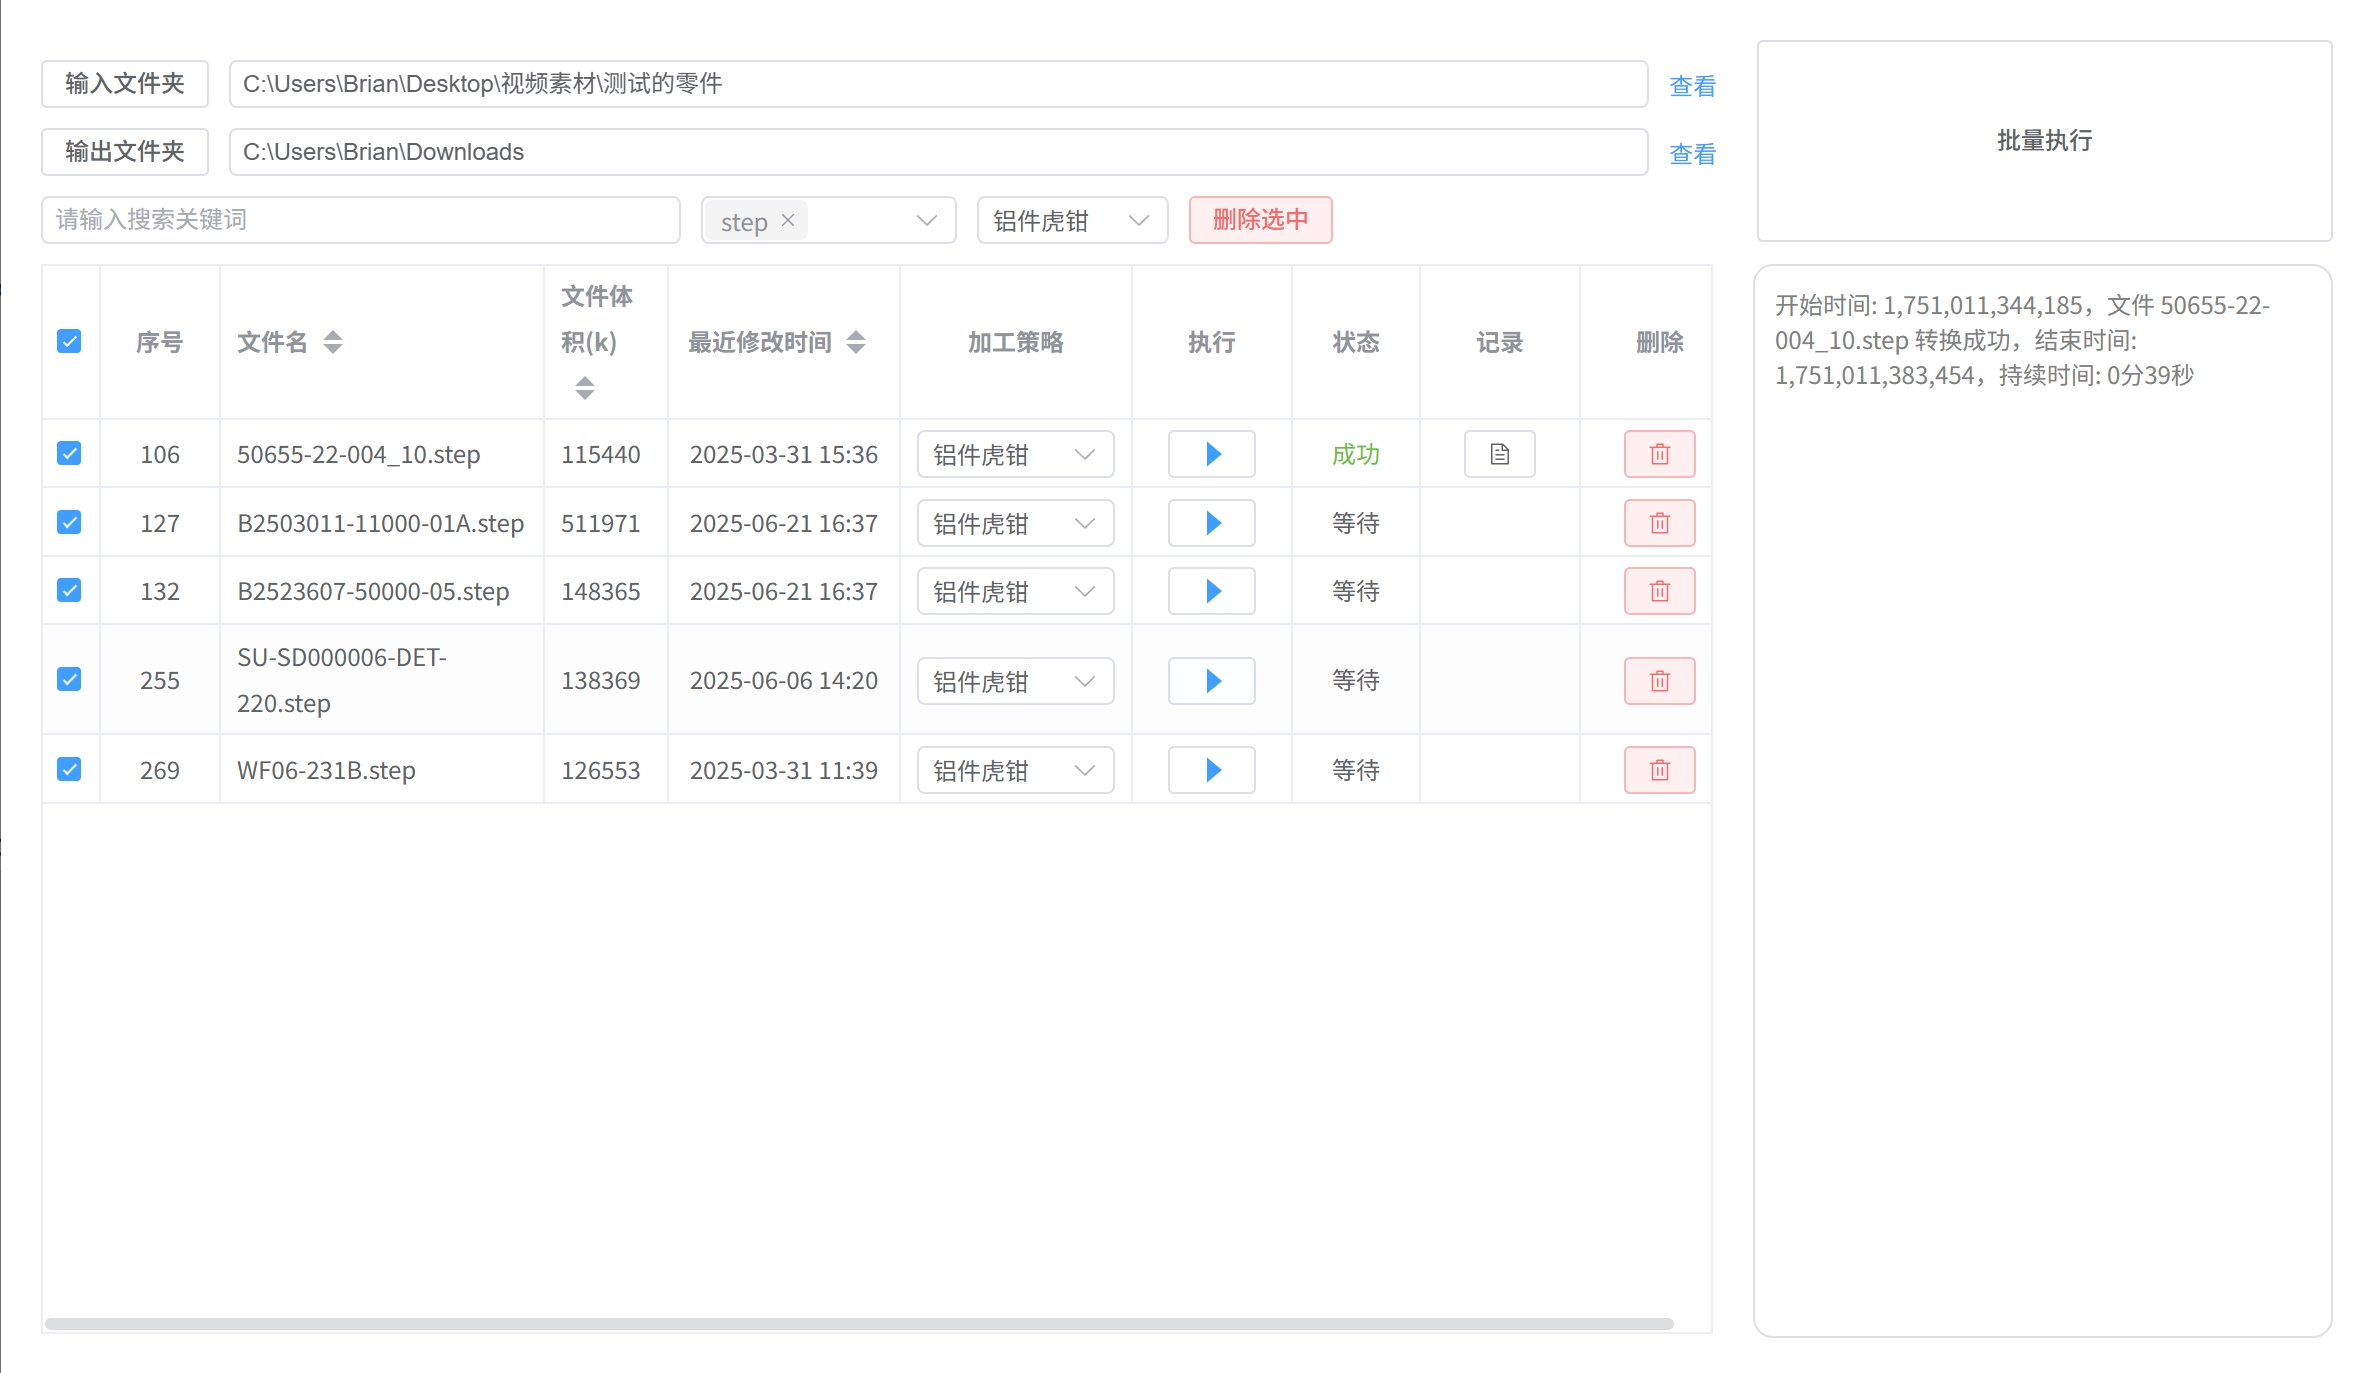Click the 加工策略 column header
The width and height of the screenshot is (2371, 1373).
(1015, 342)
